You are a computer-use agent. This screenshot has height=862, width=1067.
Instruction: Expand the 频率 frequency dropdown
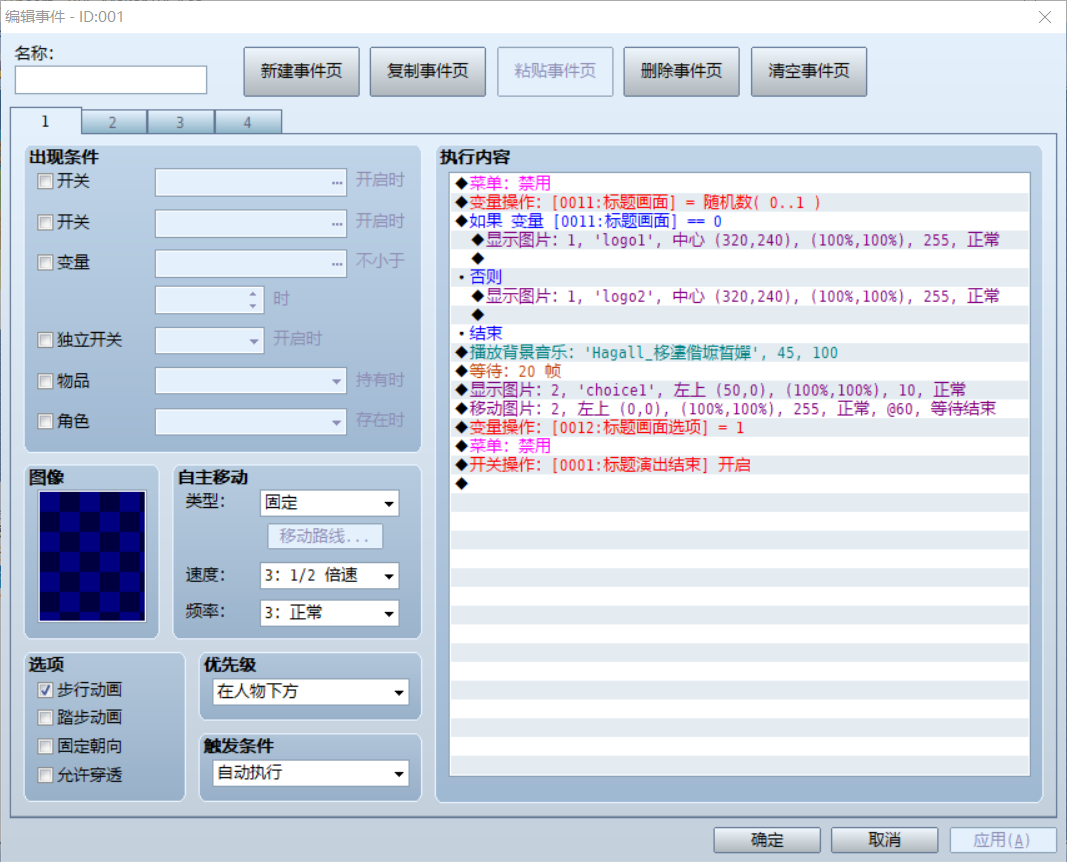[329, 613]
